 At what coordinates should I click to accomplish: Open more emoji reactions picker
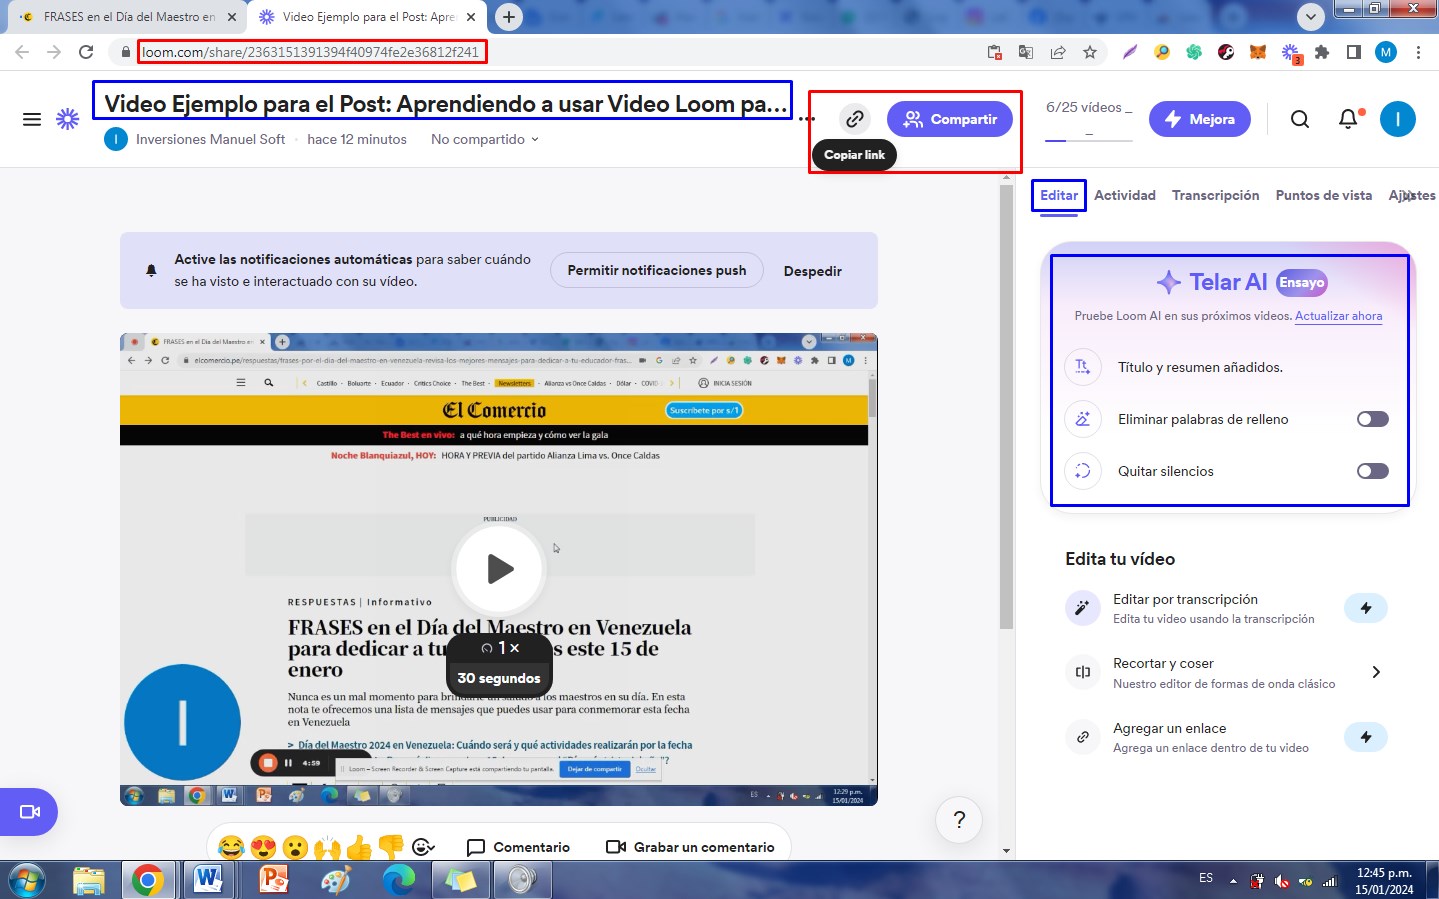pyautogui.click(x=423, y=847)
